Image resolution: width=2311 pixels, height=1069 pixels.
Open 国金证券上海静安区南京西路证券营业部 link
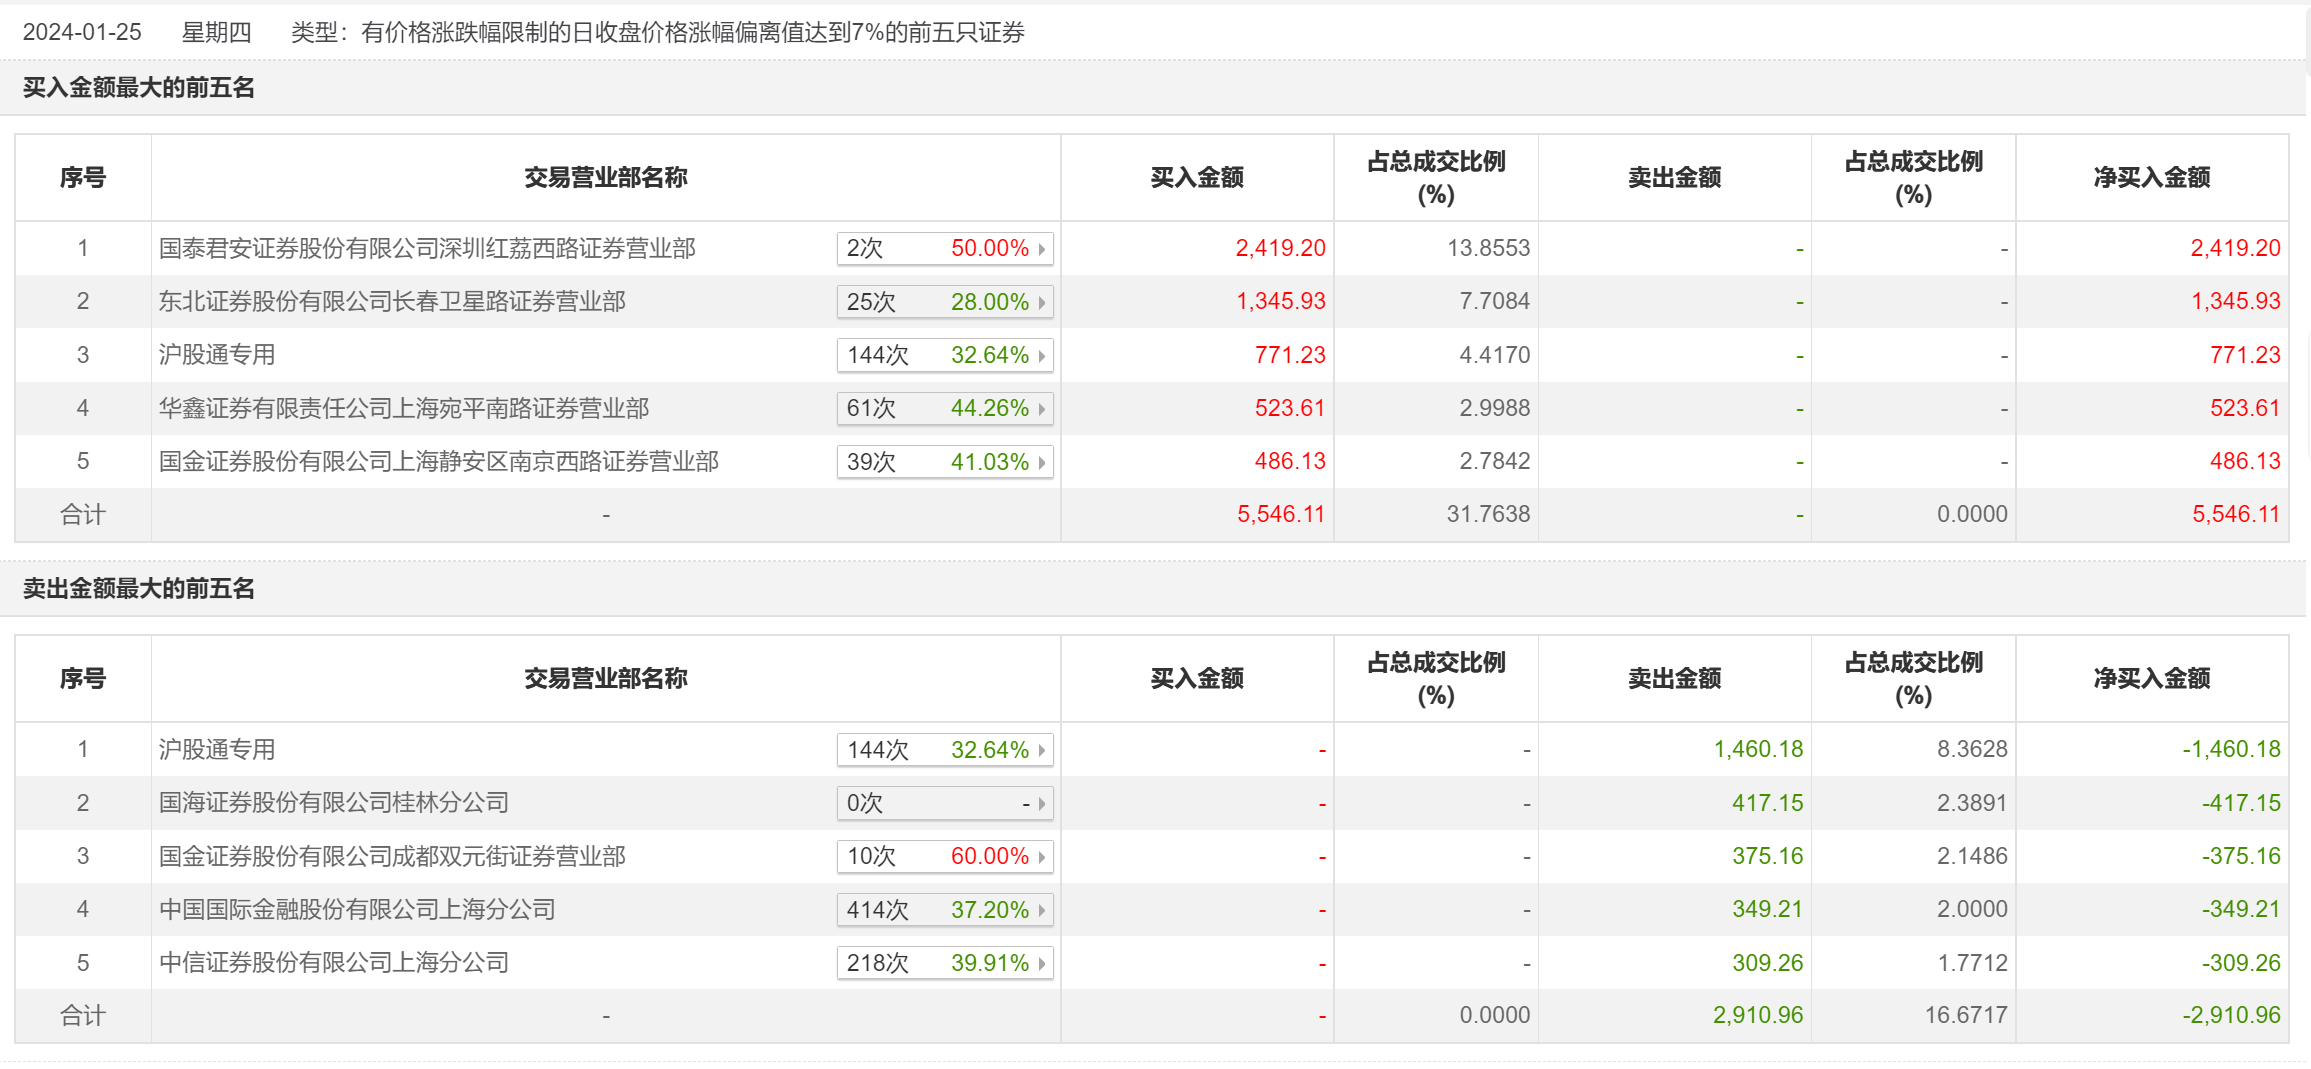click(x=439, y=461)
